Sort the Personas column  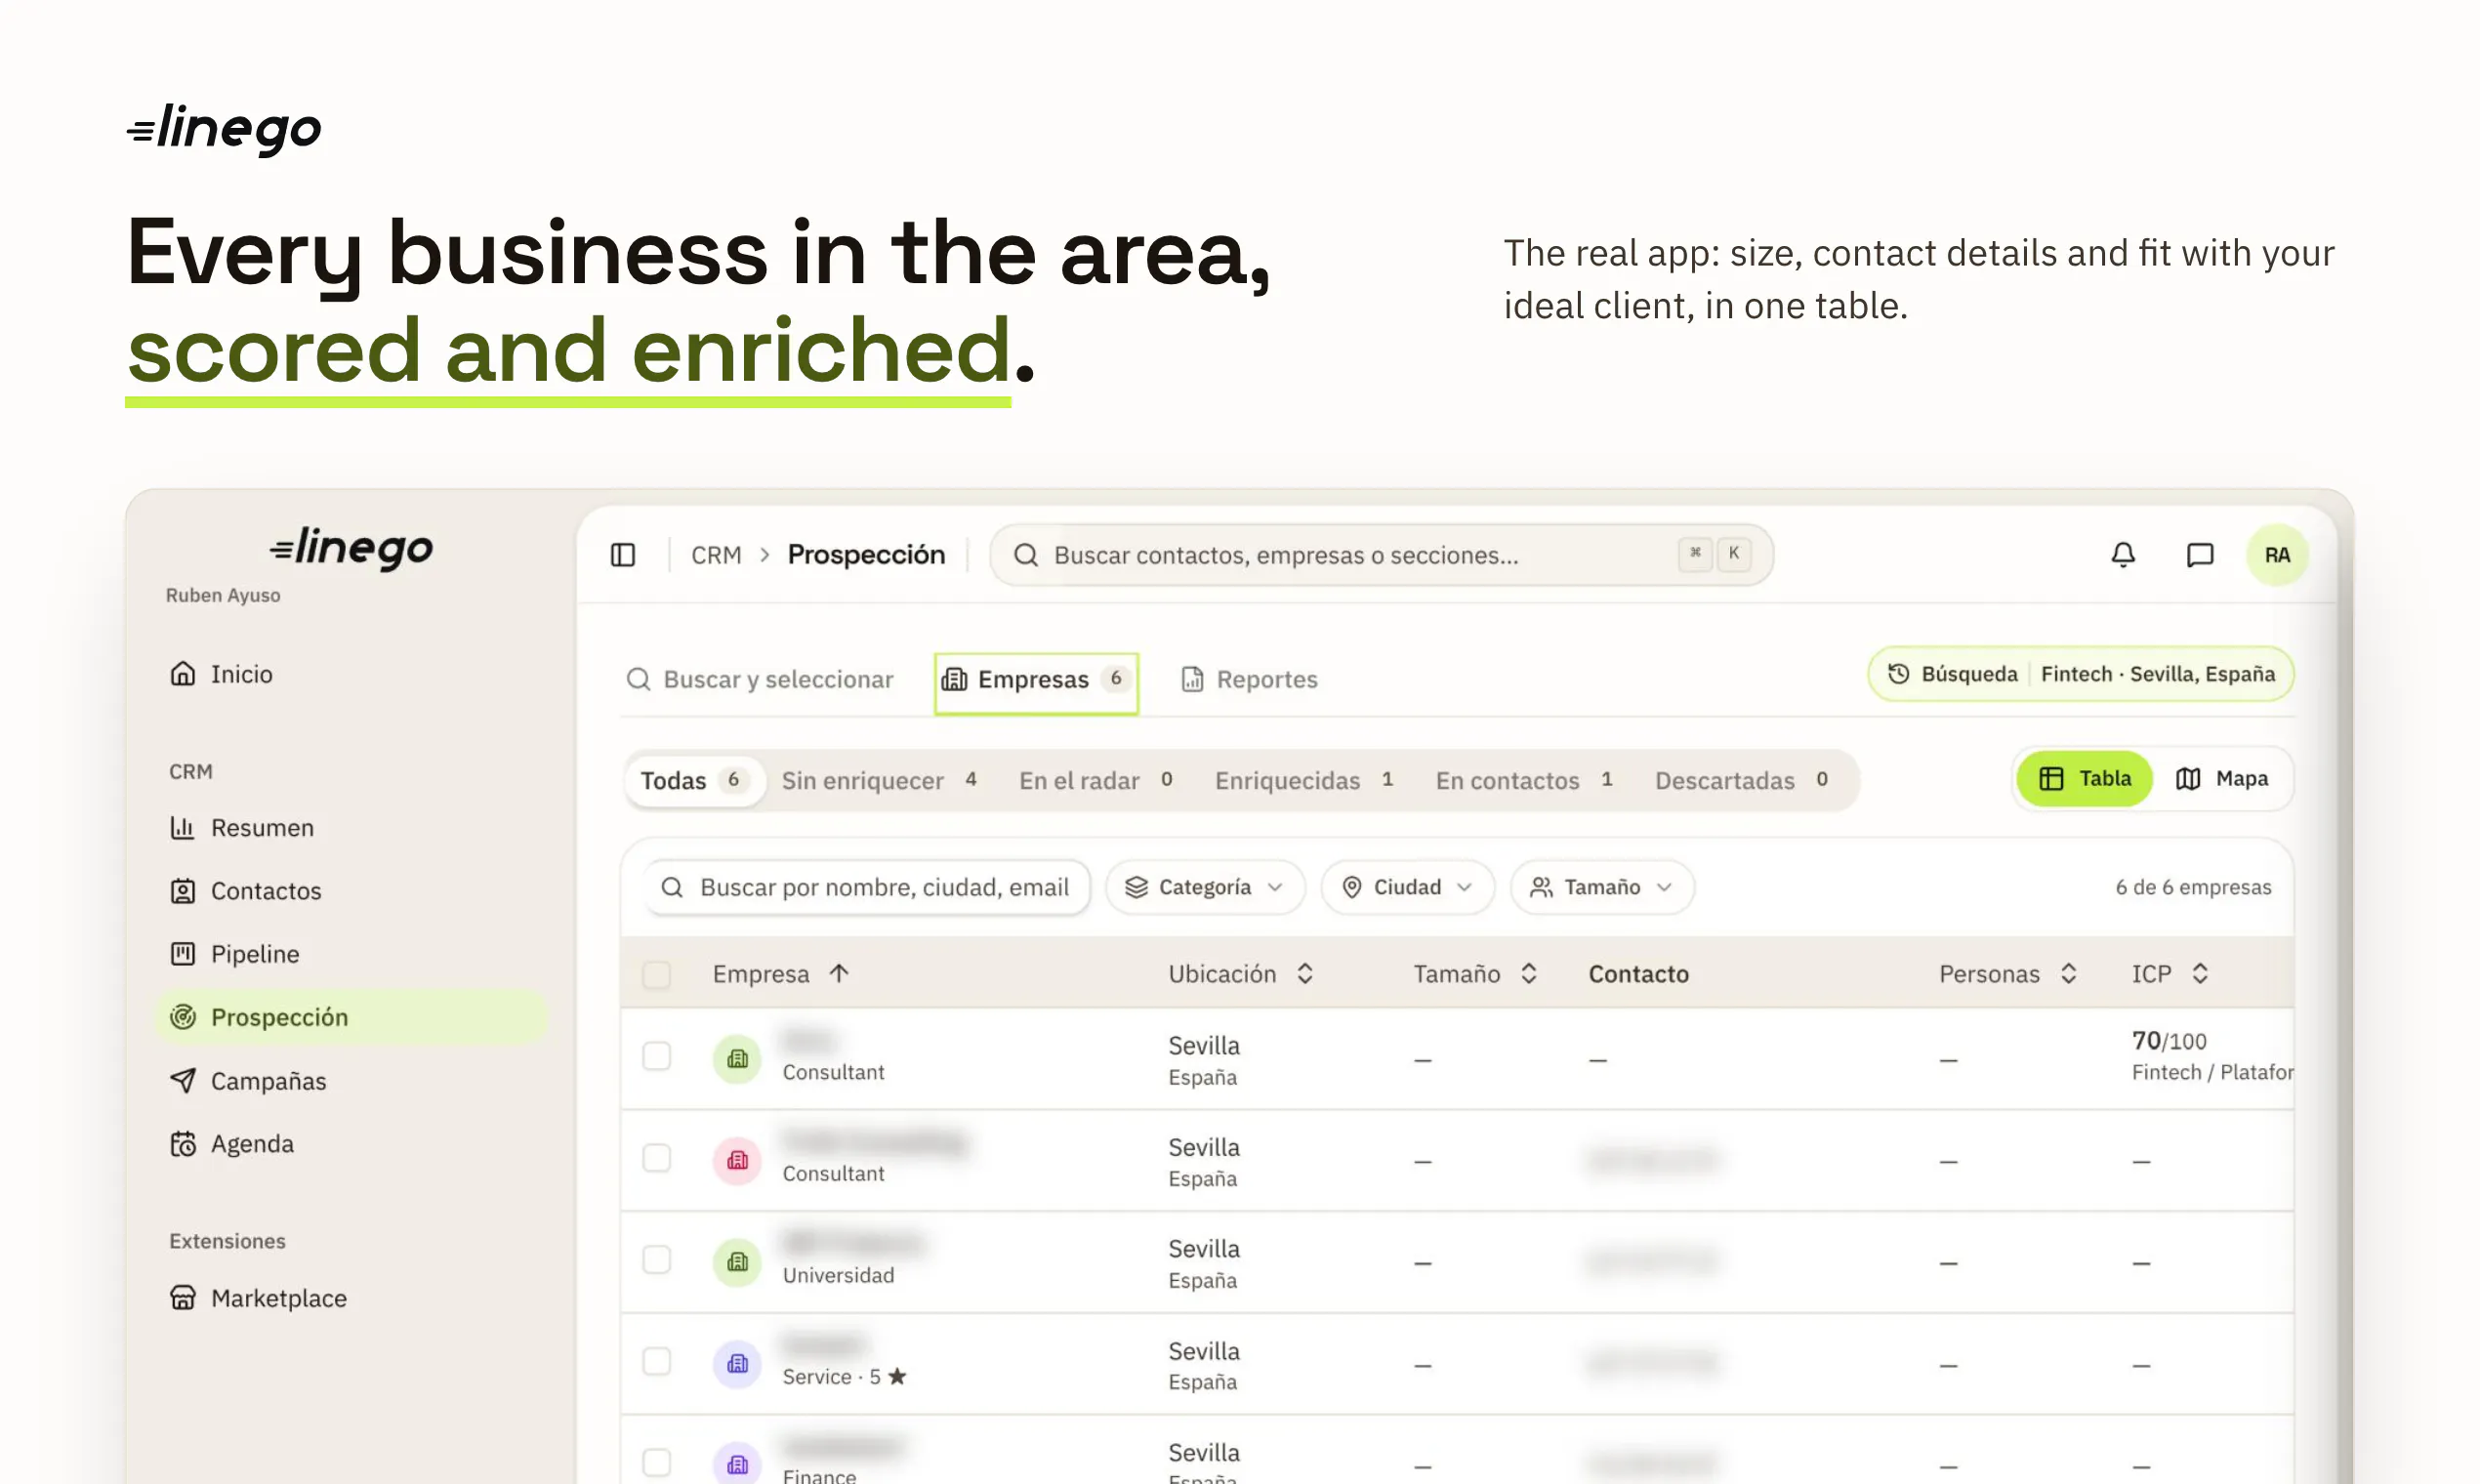pyautogui.click(x=2069, y=974)
